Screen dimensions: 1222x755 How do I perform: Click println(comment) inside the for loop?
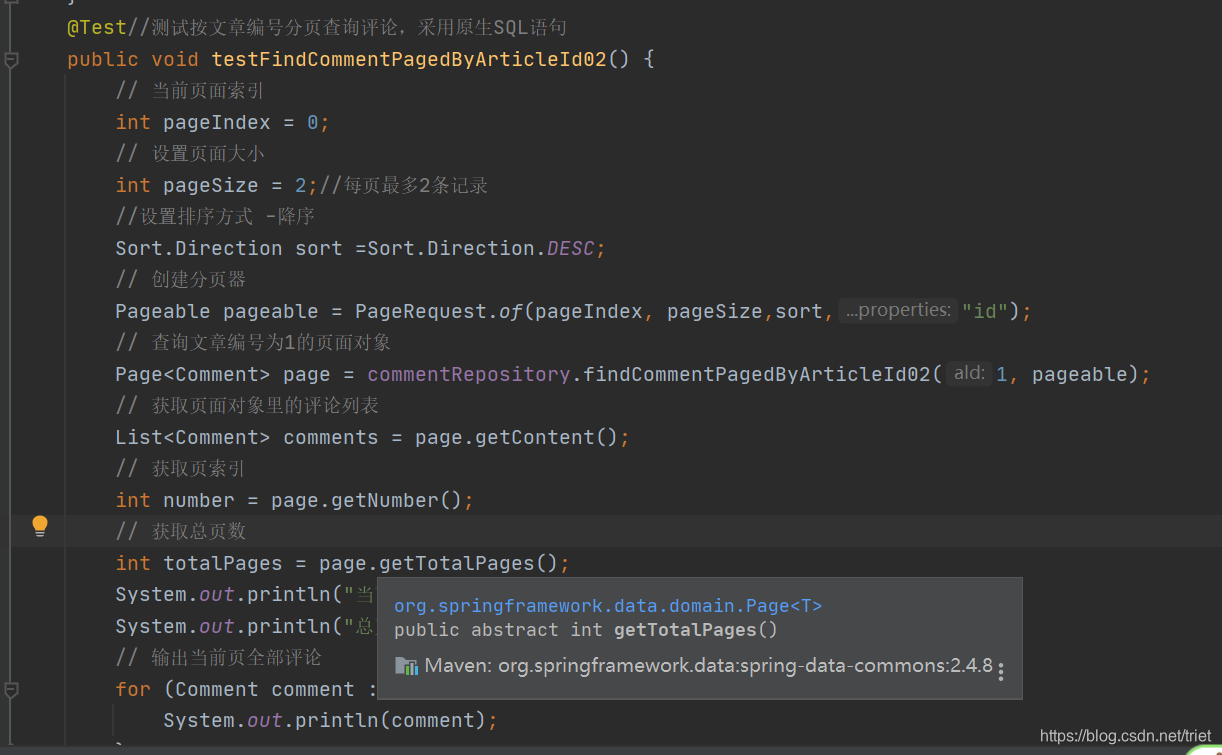point(391,720)
